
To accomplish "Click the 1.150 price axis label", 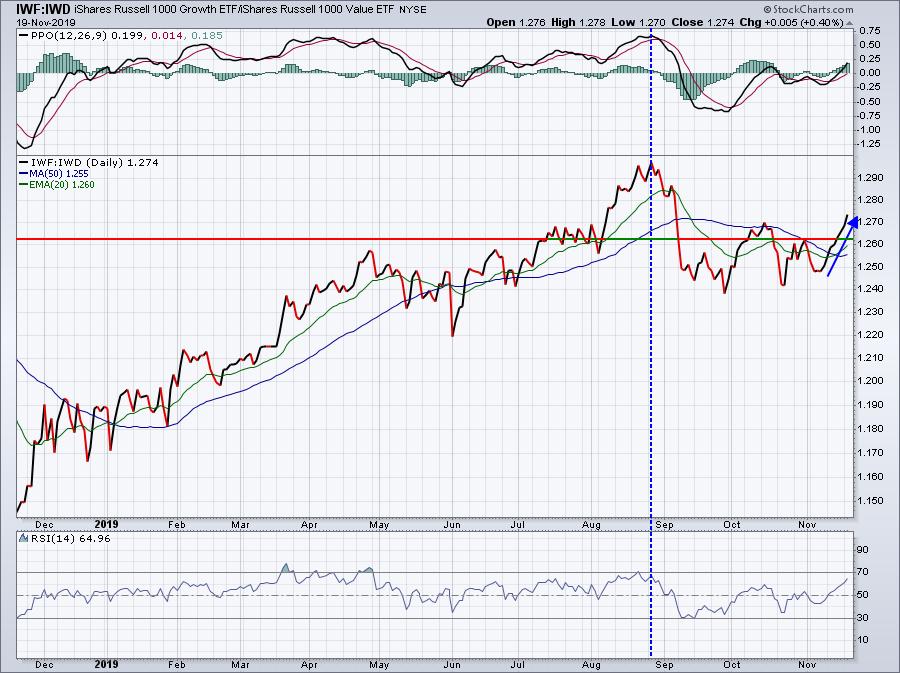I will pos(870,500).
